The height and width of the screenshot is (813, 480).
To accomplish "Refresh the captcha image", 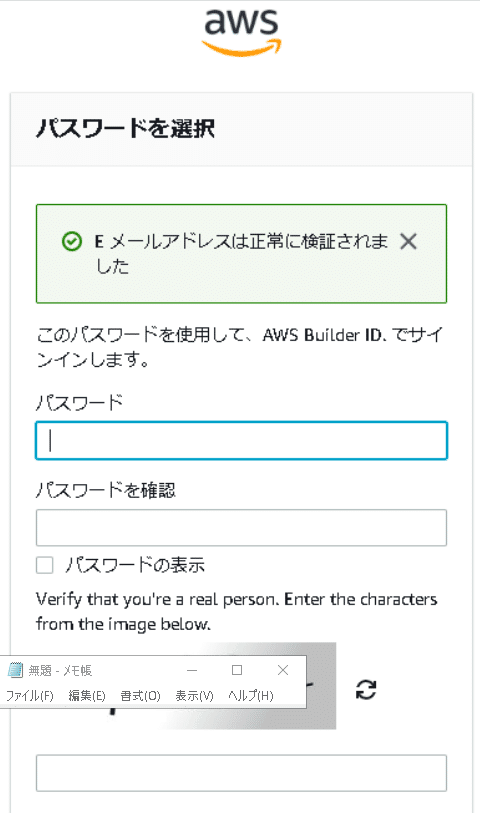I will click(366, 690).
